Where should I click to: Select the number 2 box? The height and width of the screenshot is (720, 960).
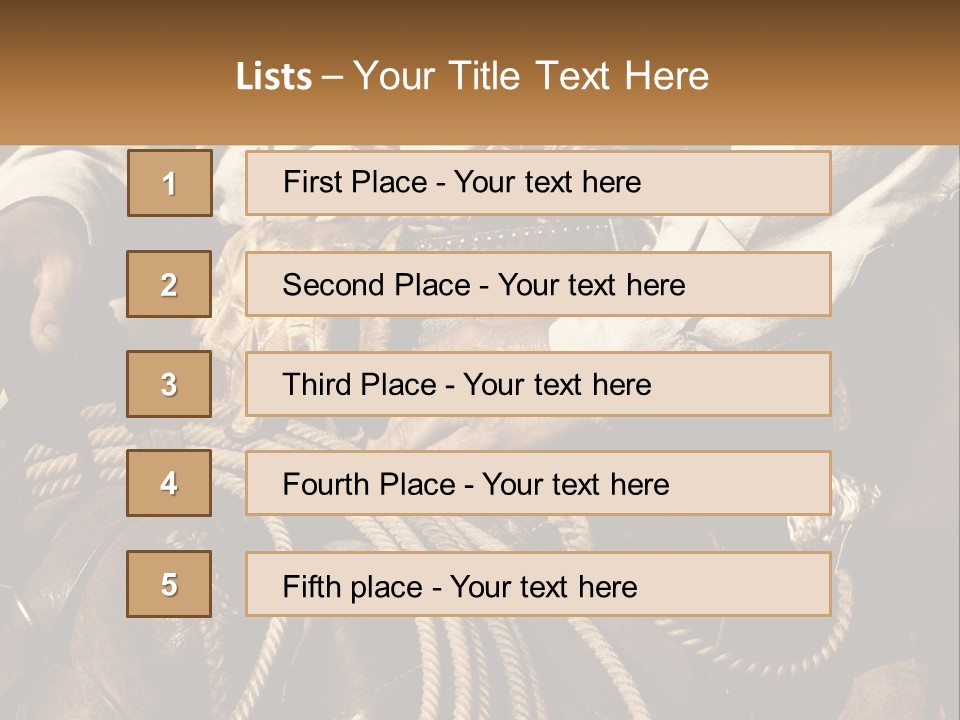click(x=169, y=284)
